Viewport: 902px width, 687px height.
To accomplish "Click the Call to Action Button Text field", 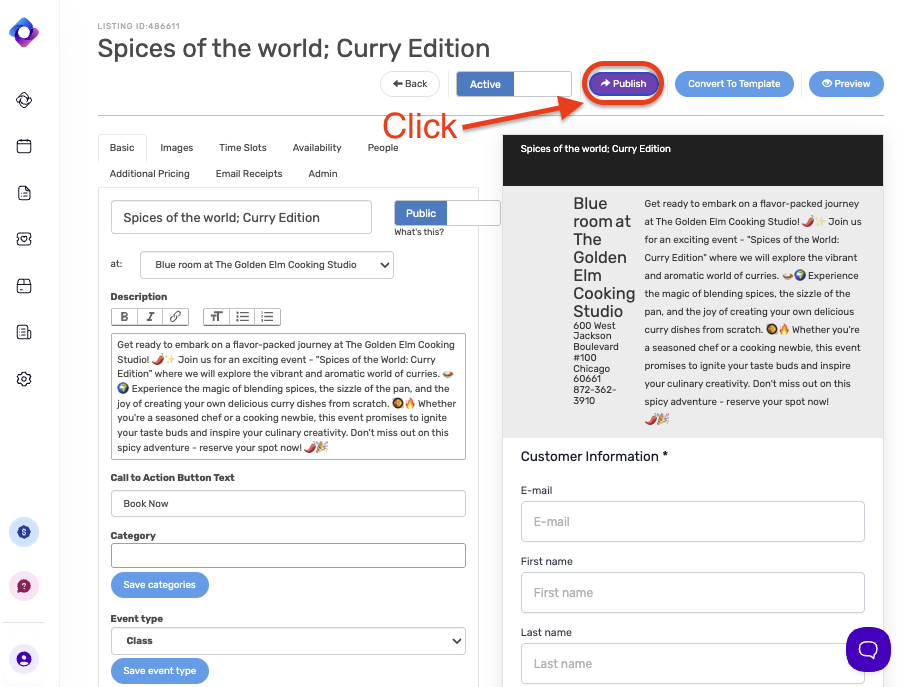I will pos(288,504).
